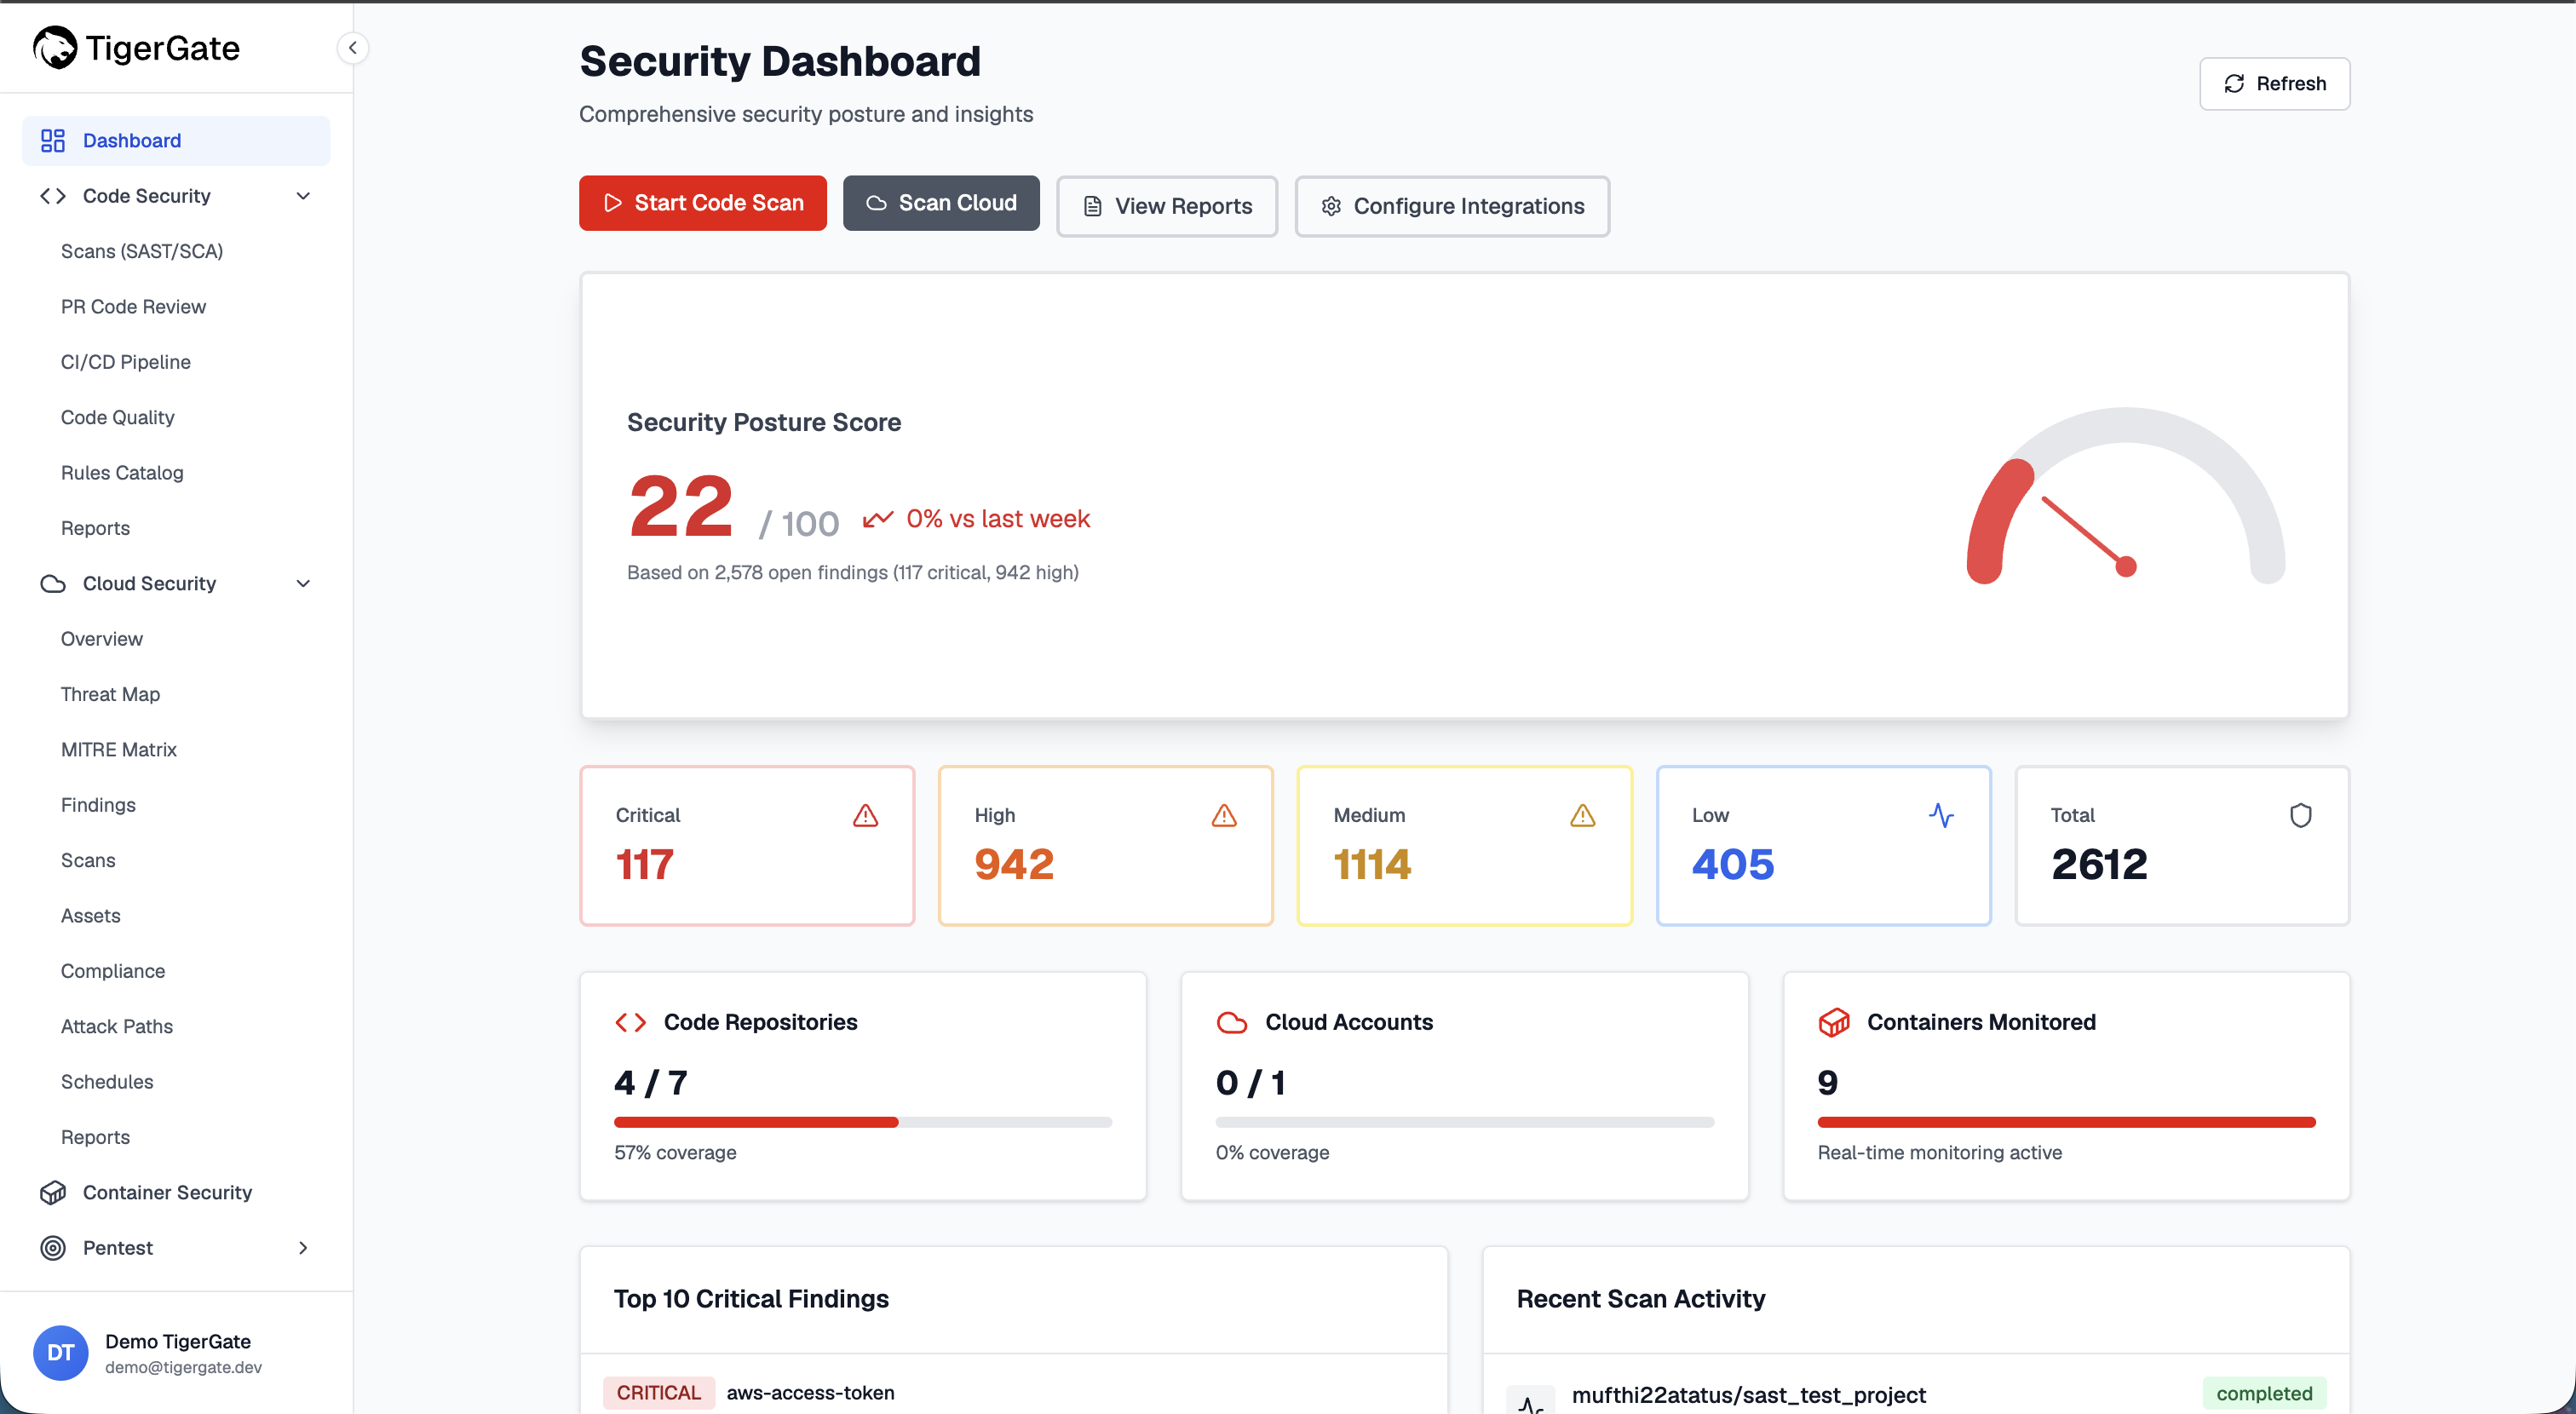Start a code scan
Image resolution: width=2576 pixels, height=1414 pixels.
703,203
